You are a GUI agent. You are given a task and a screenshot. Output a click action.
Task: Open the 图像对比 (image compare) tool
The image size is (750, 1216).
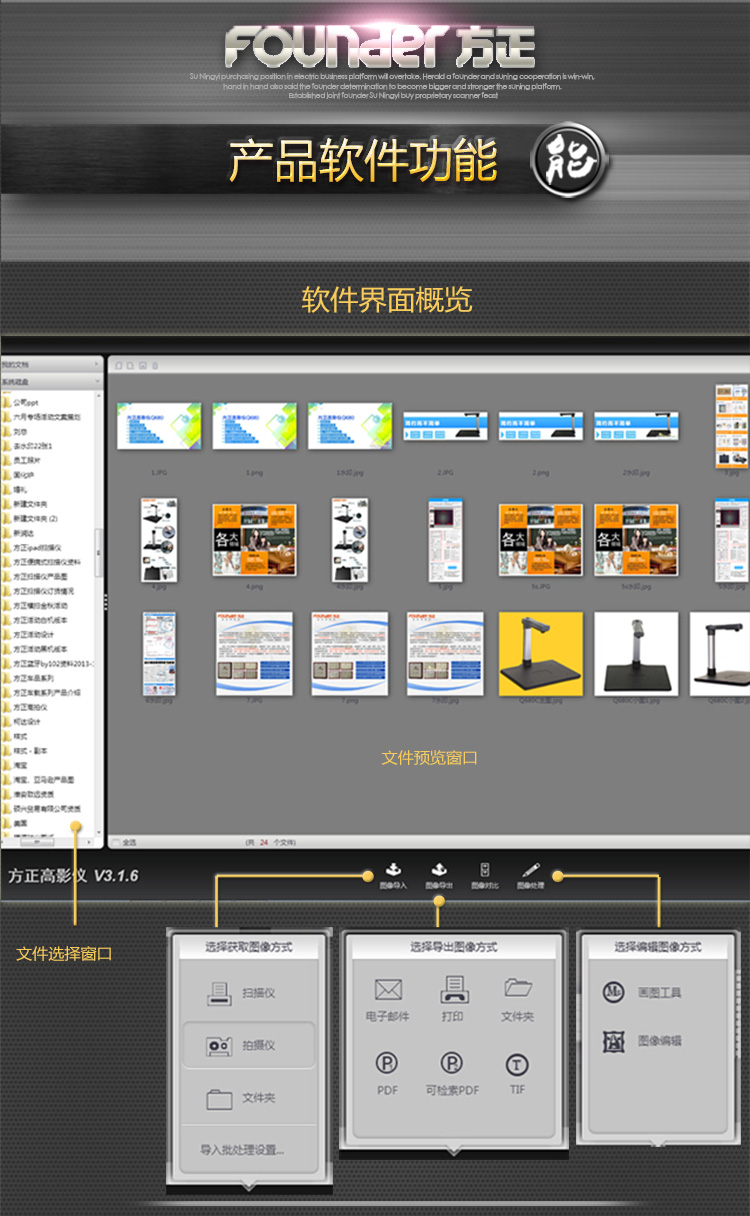[485, 875]
